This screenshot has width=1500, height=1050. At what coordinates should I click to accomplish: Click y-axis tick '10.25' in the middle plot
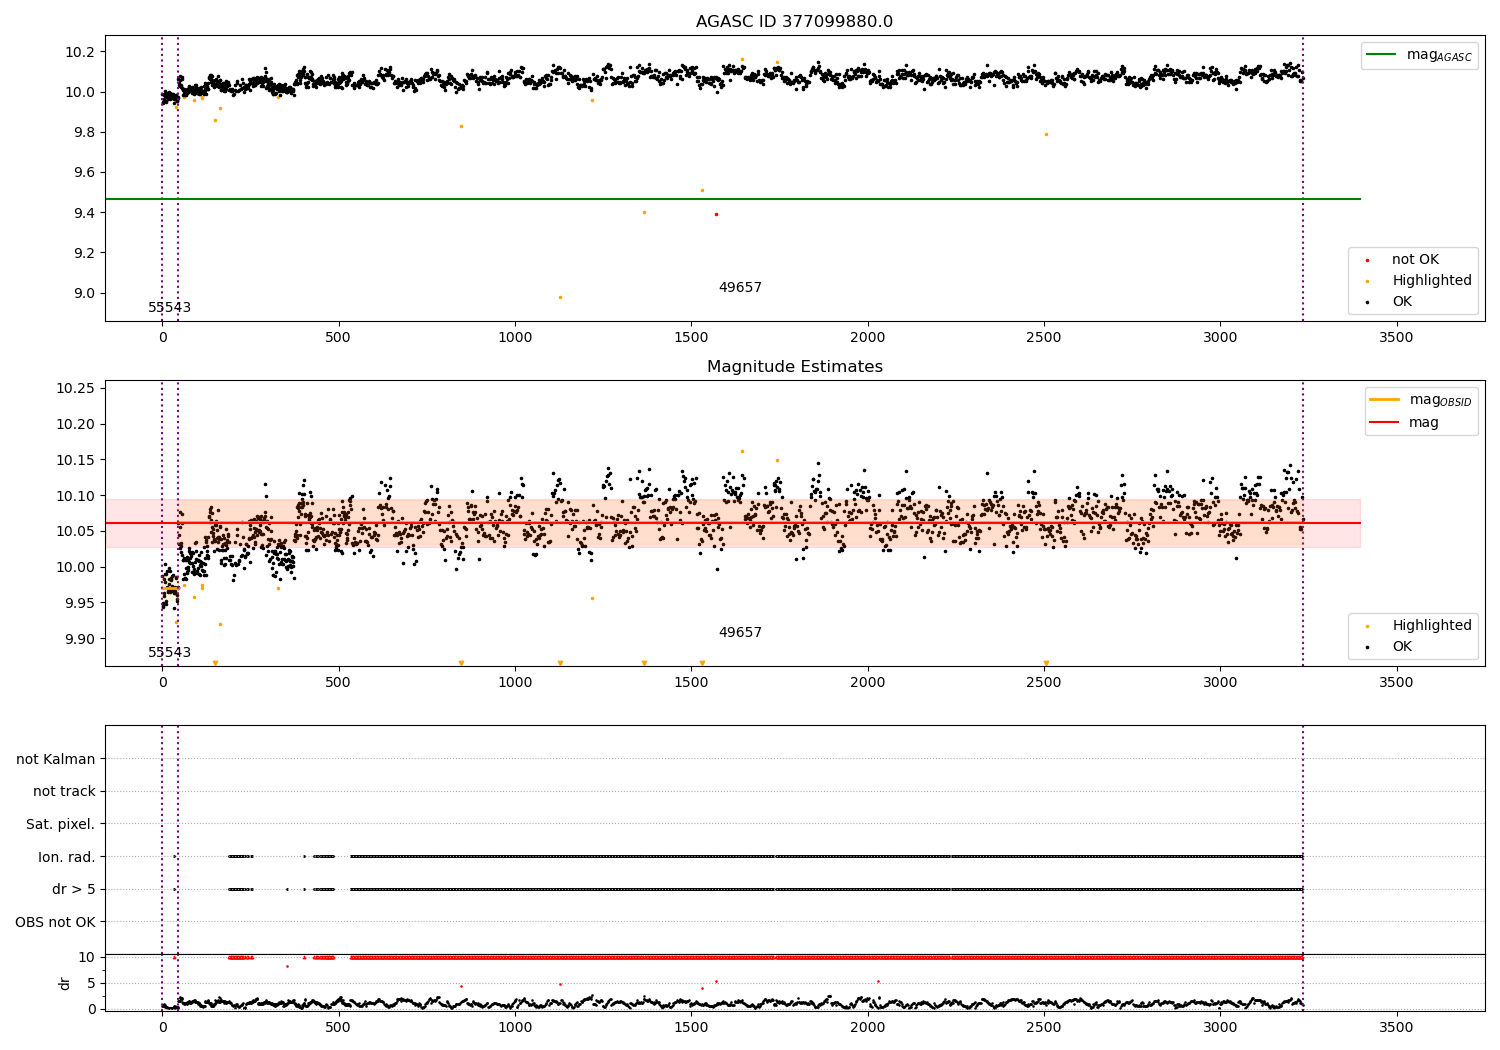click(x=76, y=388)
